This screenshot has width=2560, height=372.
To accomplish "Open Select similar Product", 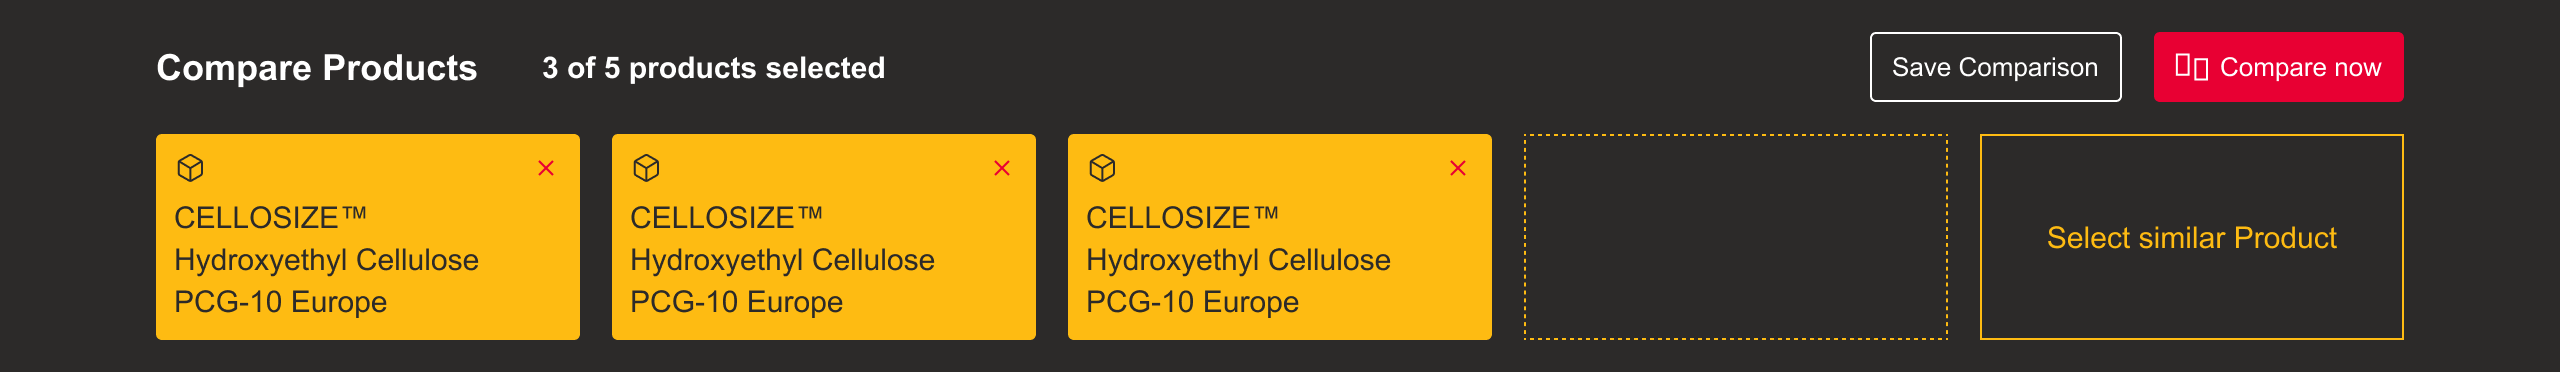I will click(2191, 237).
